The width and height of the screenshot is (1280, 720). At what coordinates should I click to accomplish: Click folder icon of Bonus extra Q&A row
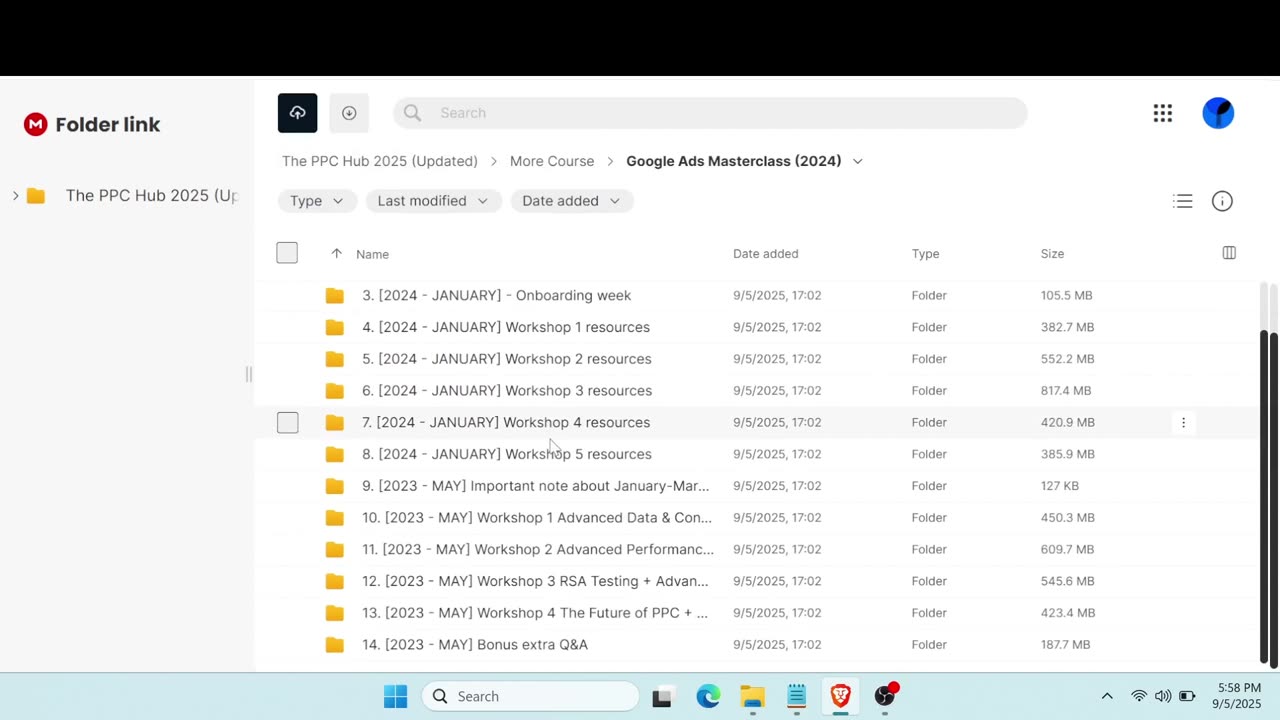click(x=335, y=645)
